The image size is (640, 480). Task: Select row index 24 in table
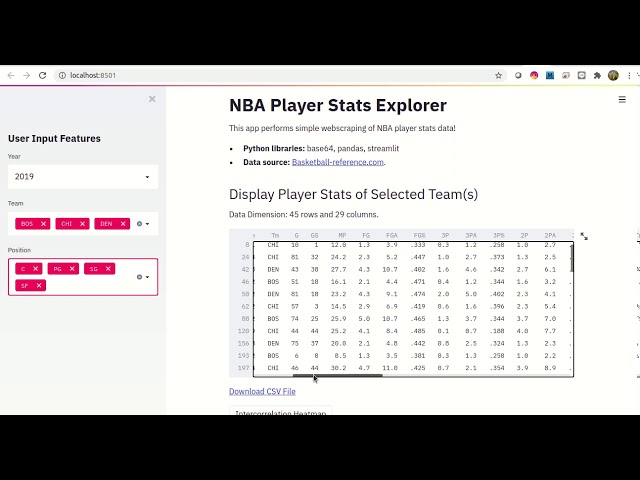point(245,257)
